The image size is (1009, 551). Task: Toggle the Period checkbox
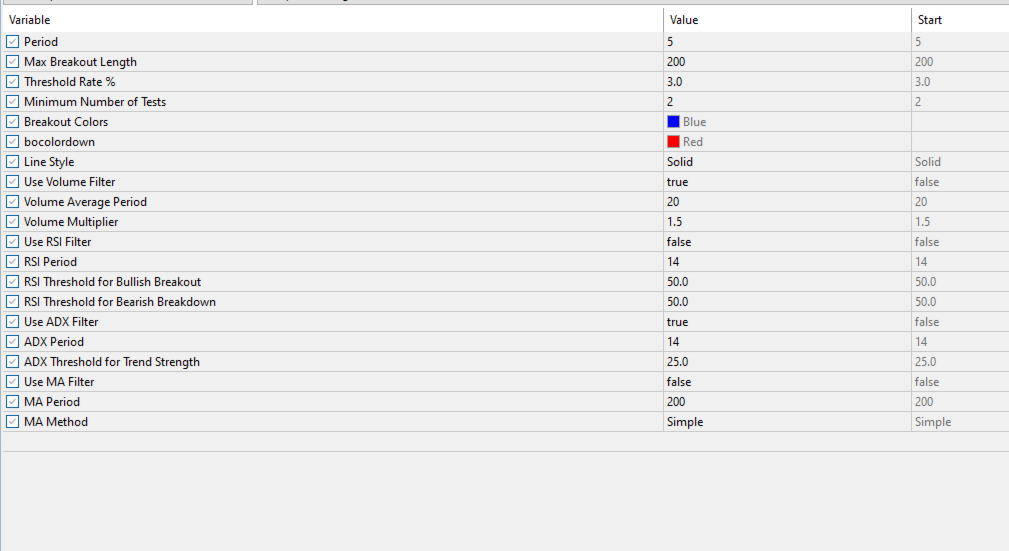13,42
